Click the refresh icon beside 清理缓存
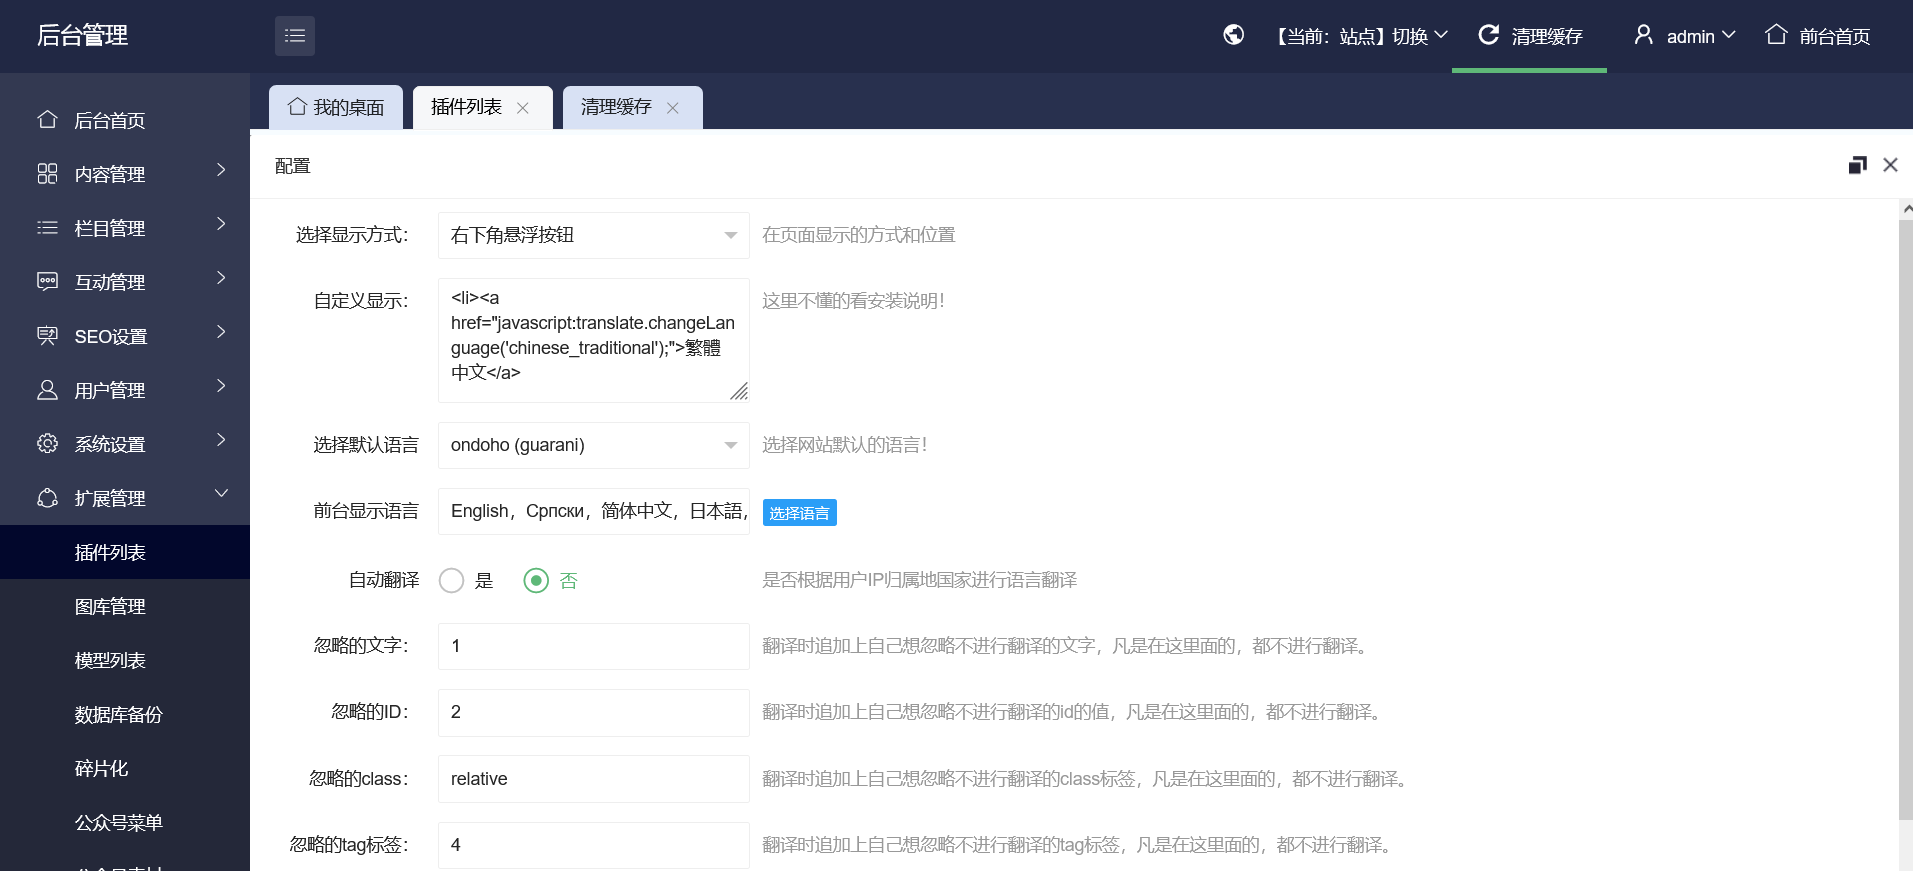This screenshot has width=1913, height=871. [x=1489, y=35]
